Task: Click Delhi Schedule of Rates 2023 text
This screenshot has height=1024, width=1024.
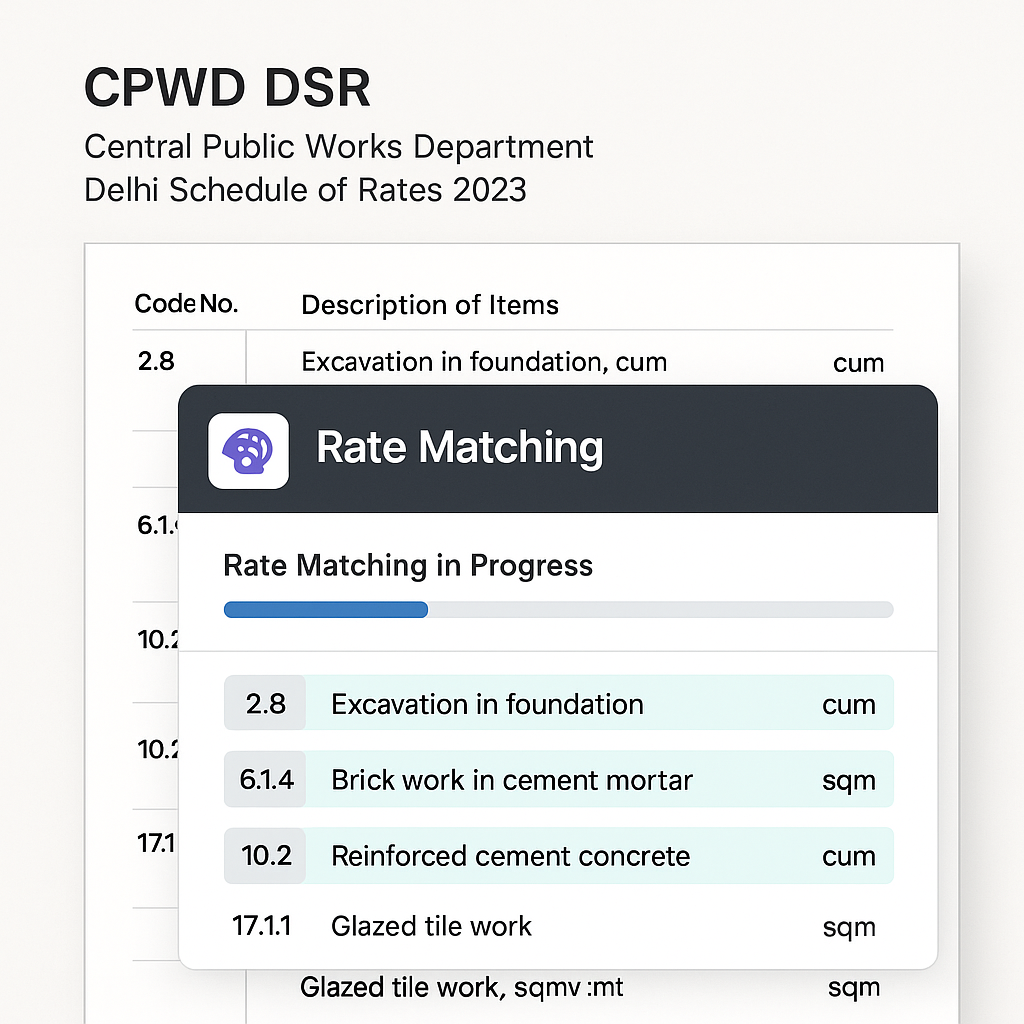Action: point(305,190)
